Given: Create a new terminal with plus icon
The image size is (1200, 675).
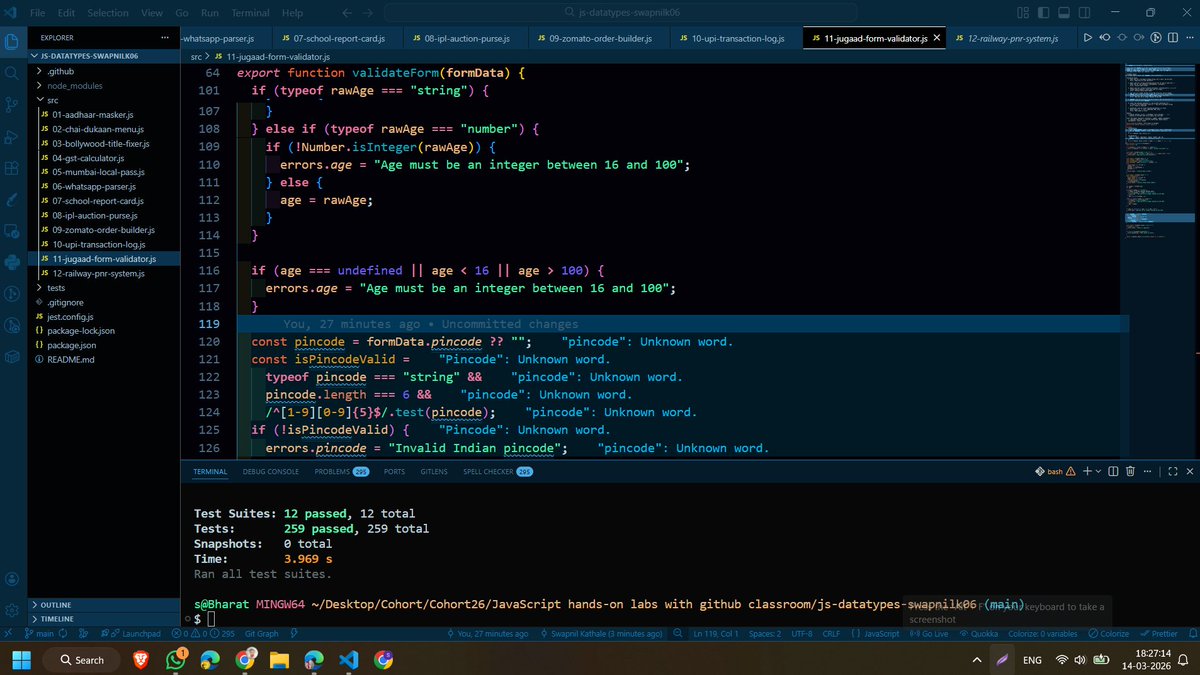Looking at the screenshot, I should click(1086, 471).
